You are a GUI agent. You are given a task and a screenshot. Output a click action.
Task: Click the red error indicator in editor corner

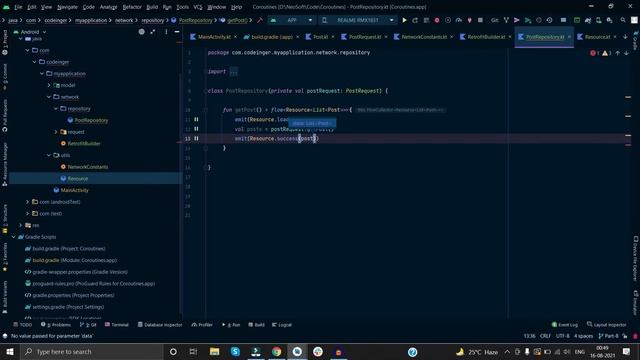[593, 53]
